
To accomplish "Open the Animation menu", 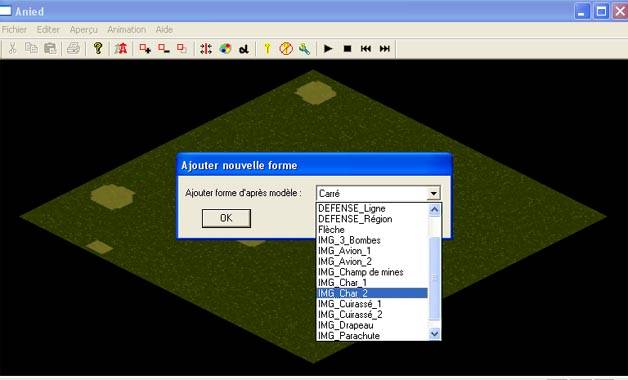I will click(x=127, y=30).
